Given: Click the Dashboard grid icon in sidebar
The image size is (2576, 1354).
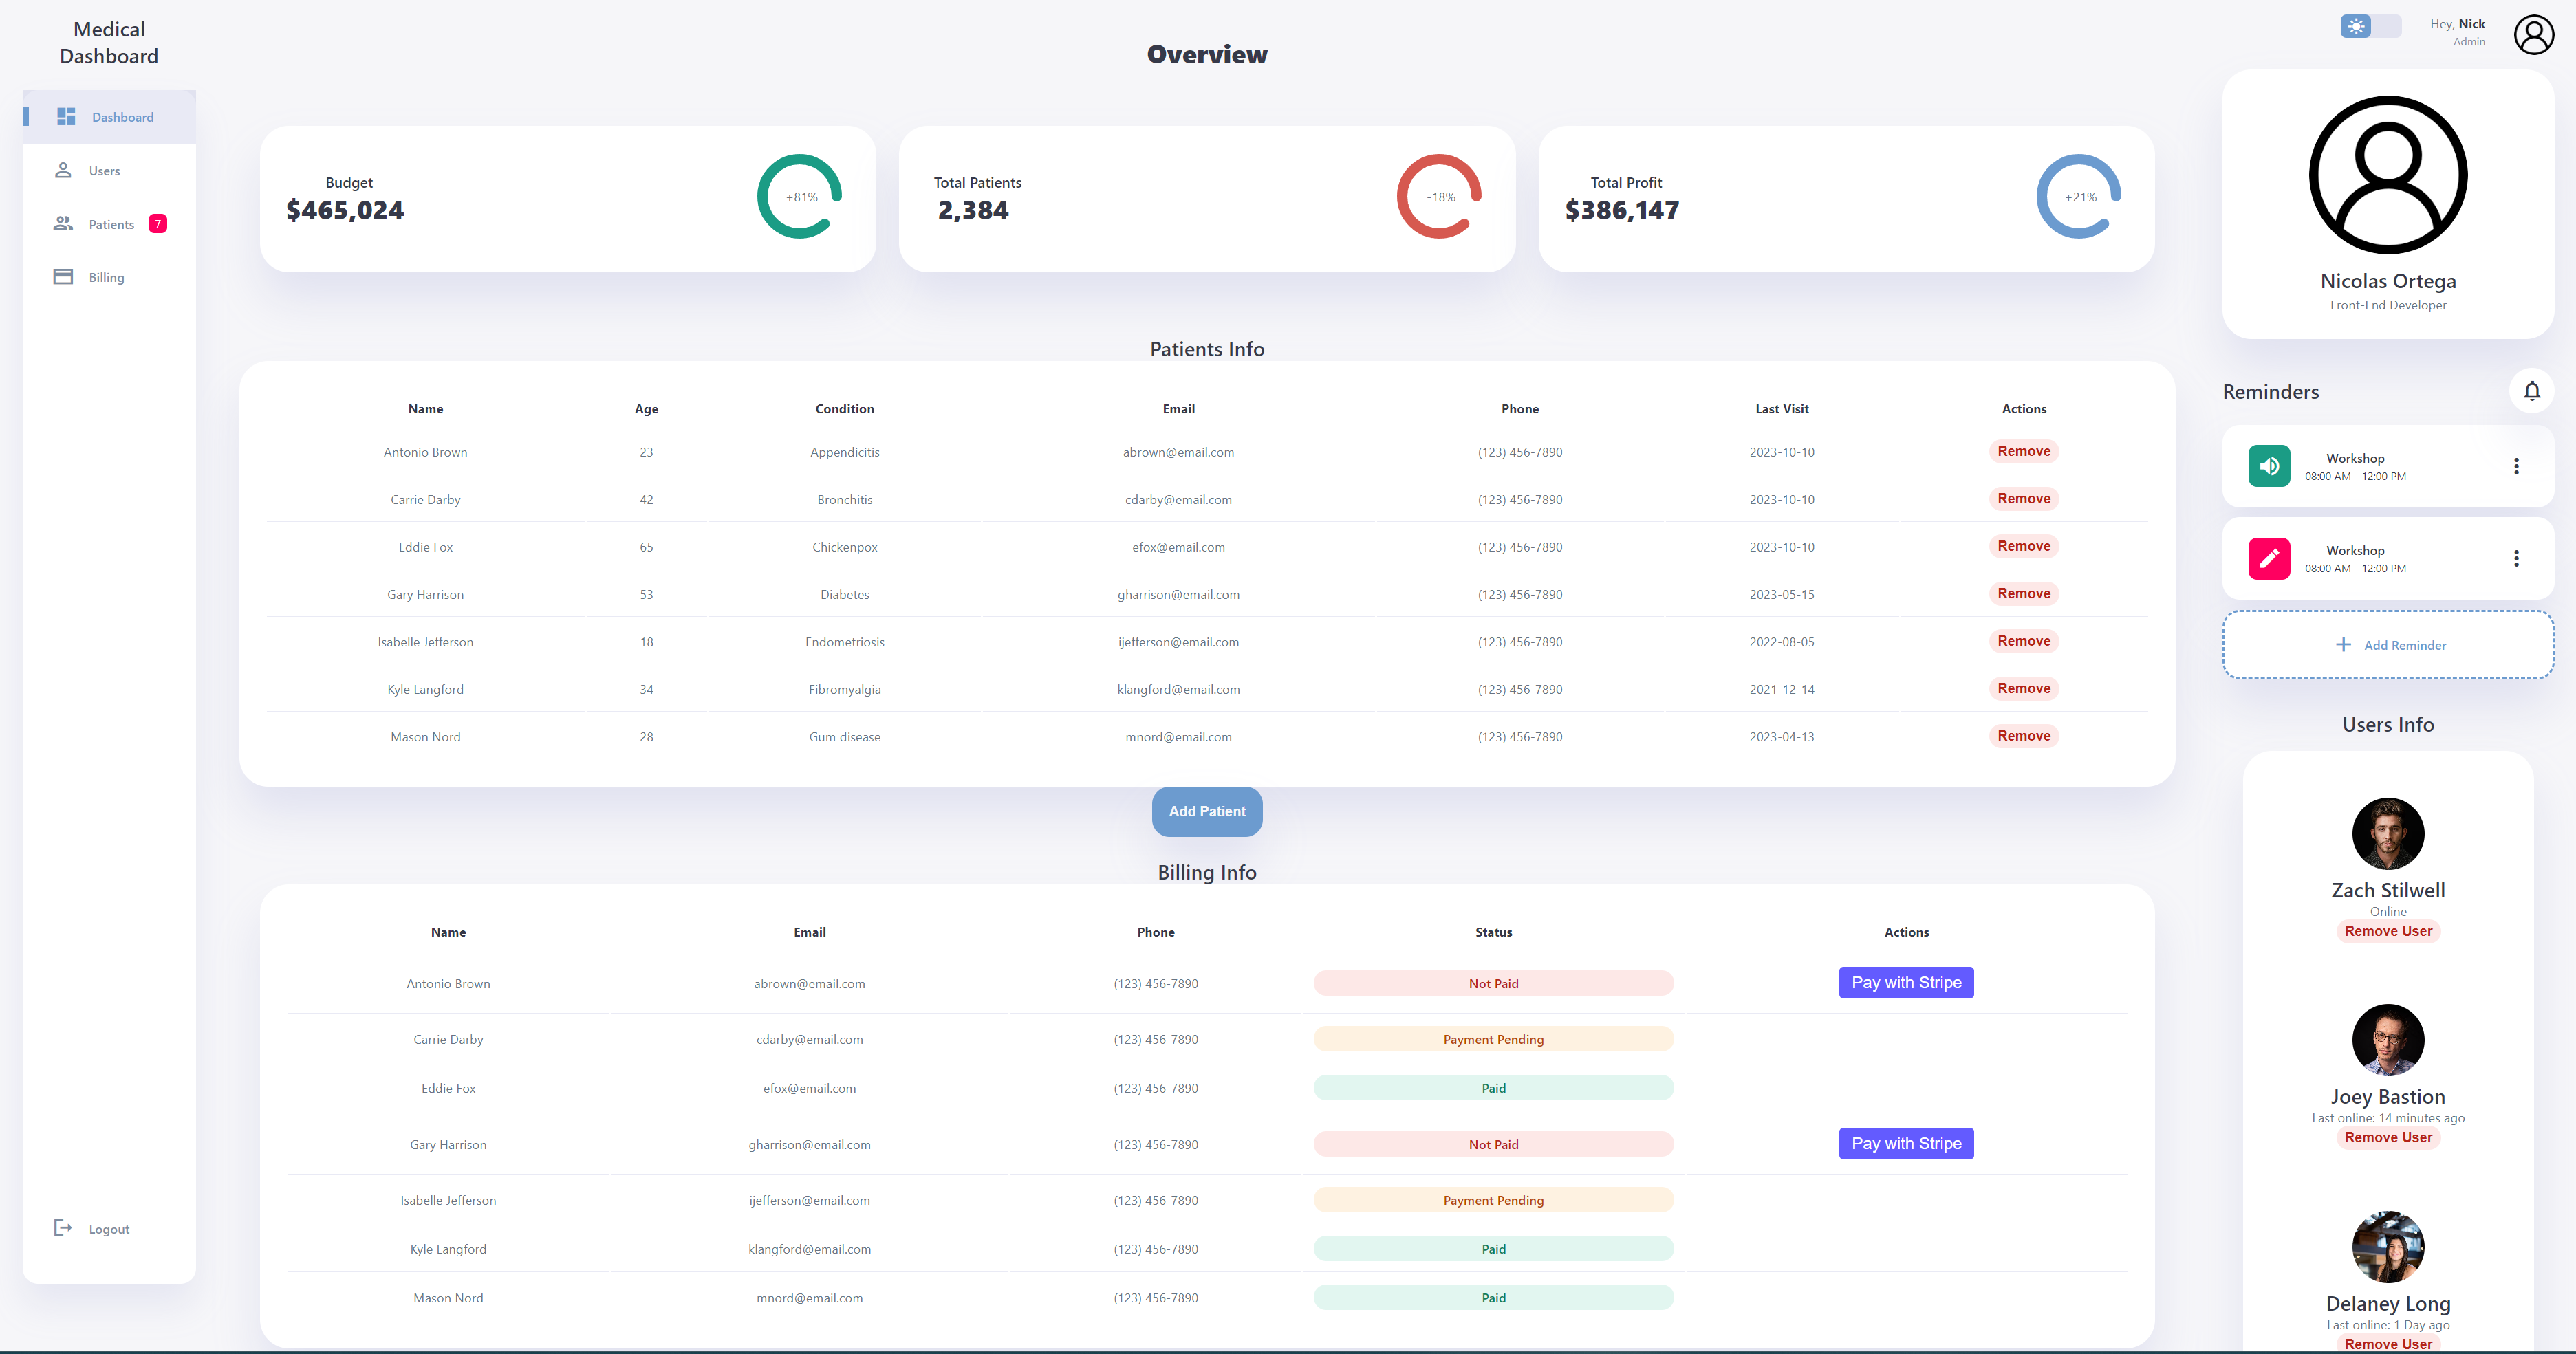Looking at the screenshot, I should coord(66,117).
